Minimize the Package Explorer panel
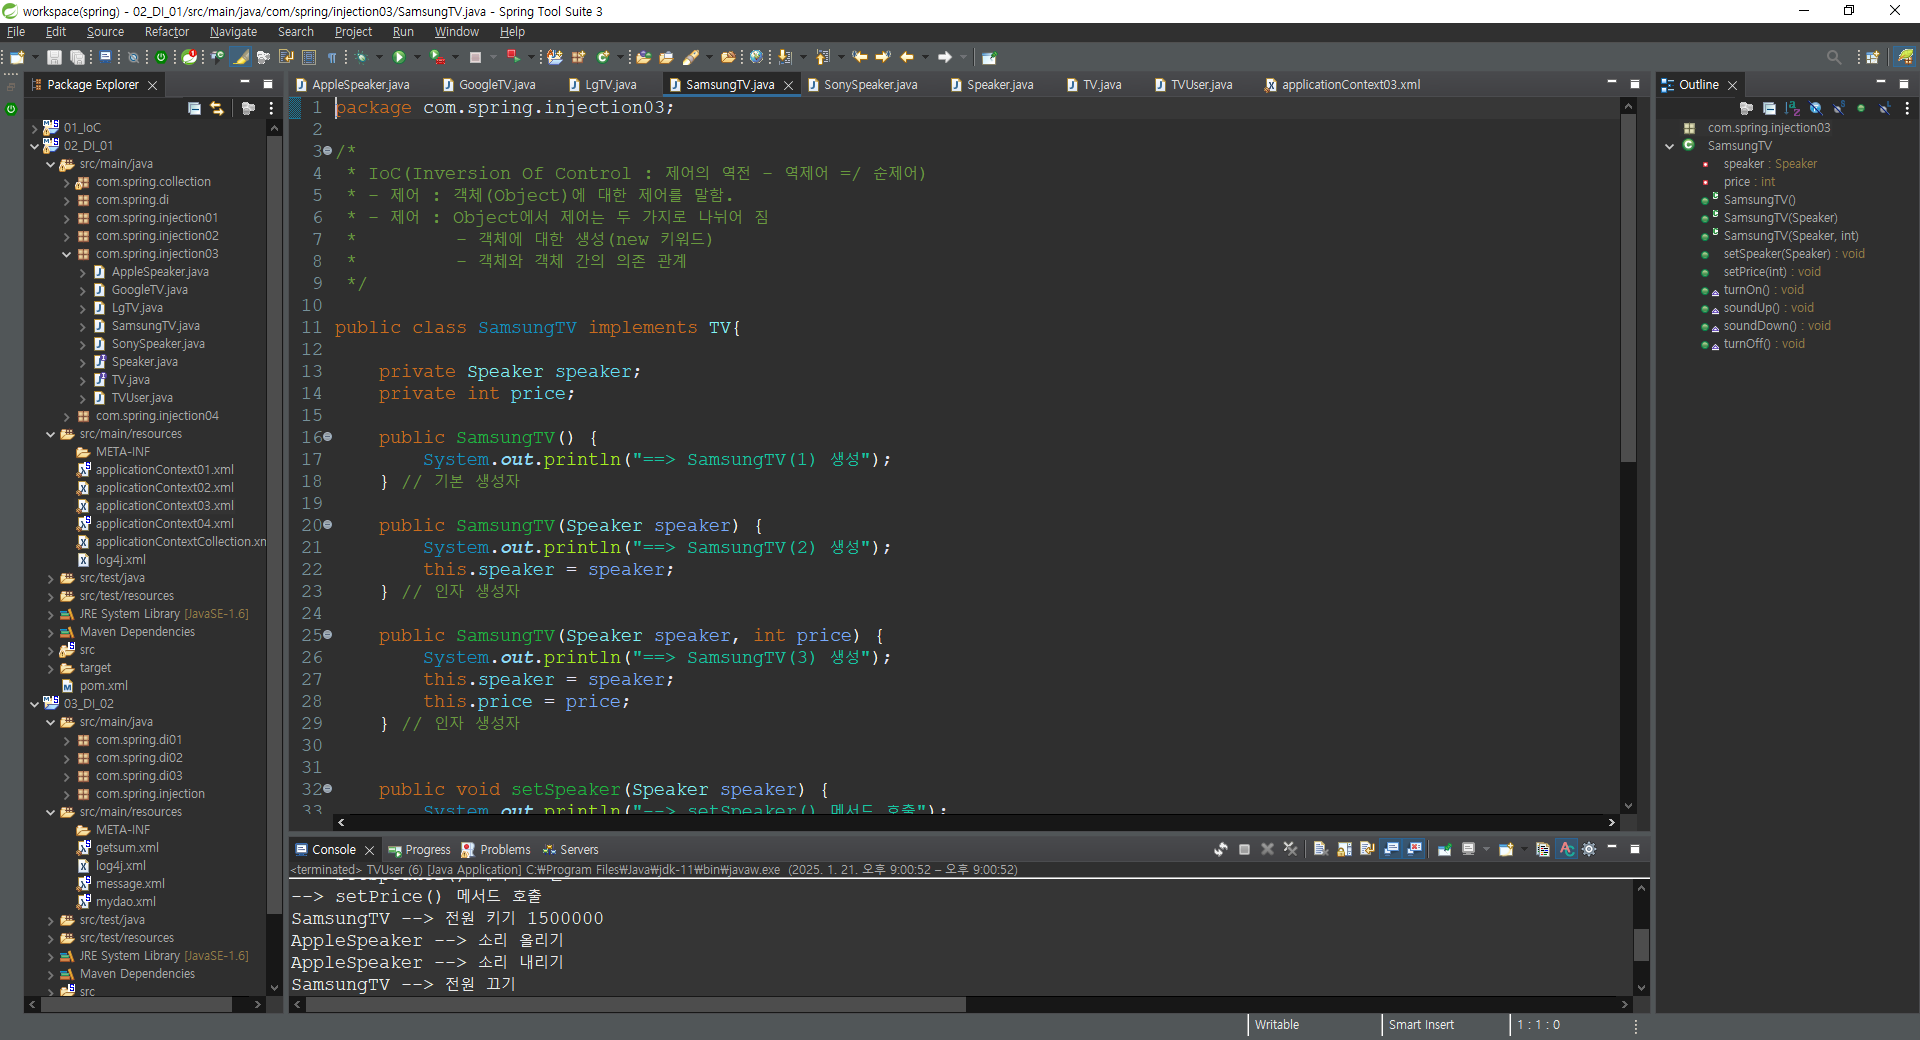 pyautogui.click(x=245, y=84)
